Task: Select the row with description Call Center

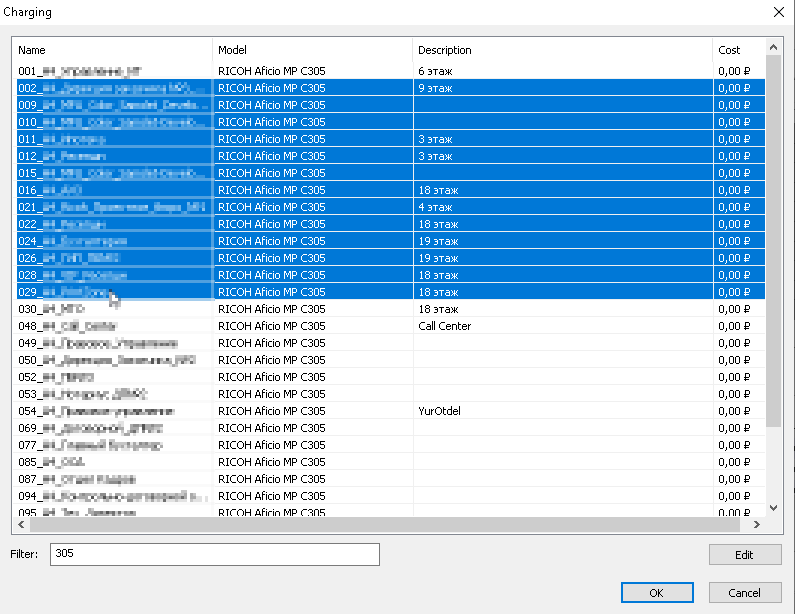Action: pos(444,326)
